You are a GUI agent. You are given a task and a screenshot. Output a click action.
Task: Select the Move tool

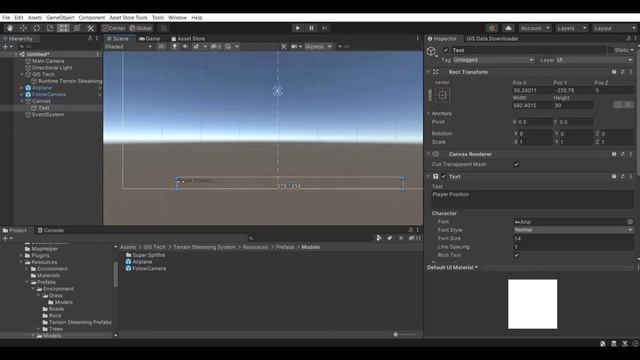[23, 28]
